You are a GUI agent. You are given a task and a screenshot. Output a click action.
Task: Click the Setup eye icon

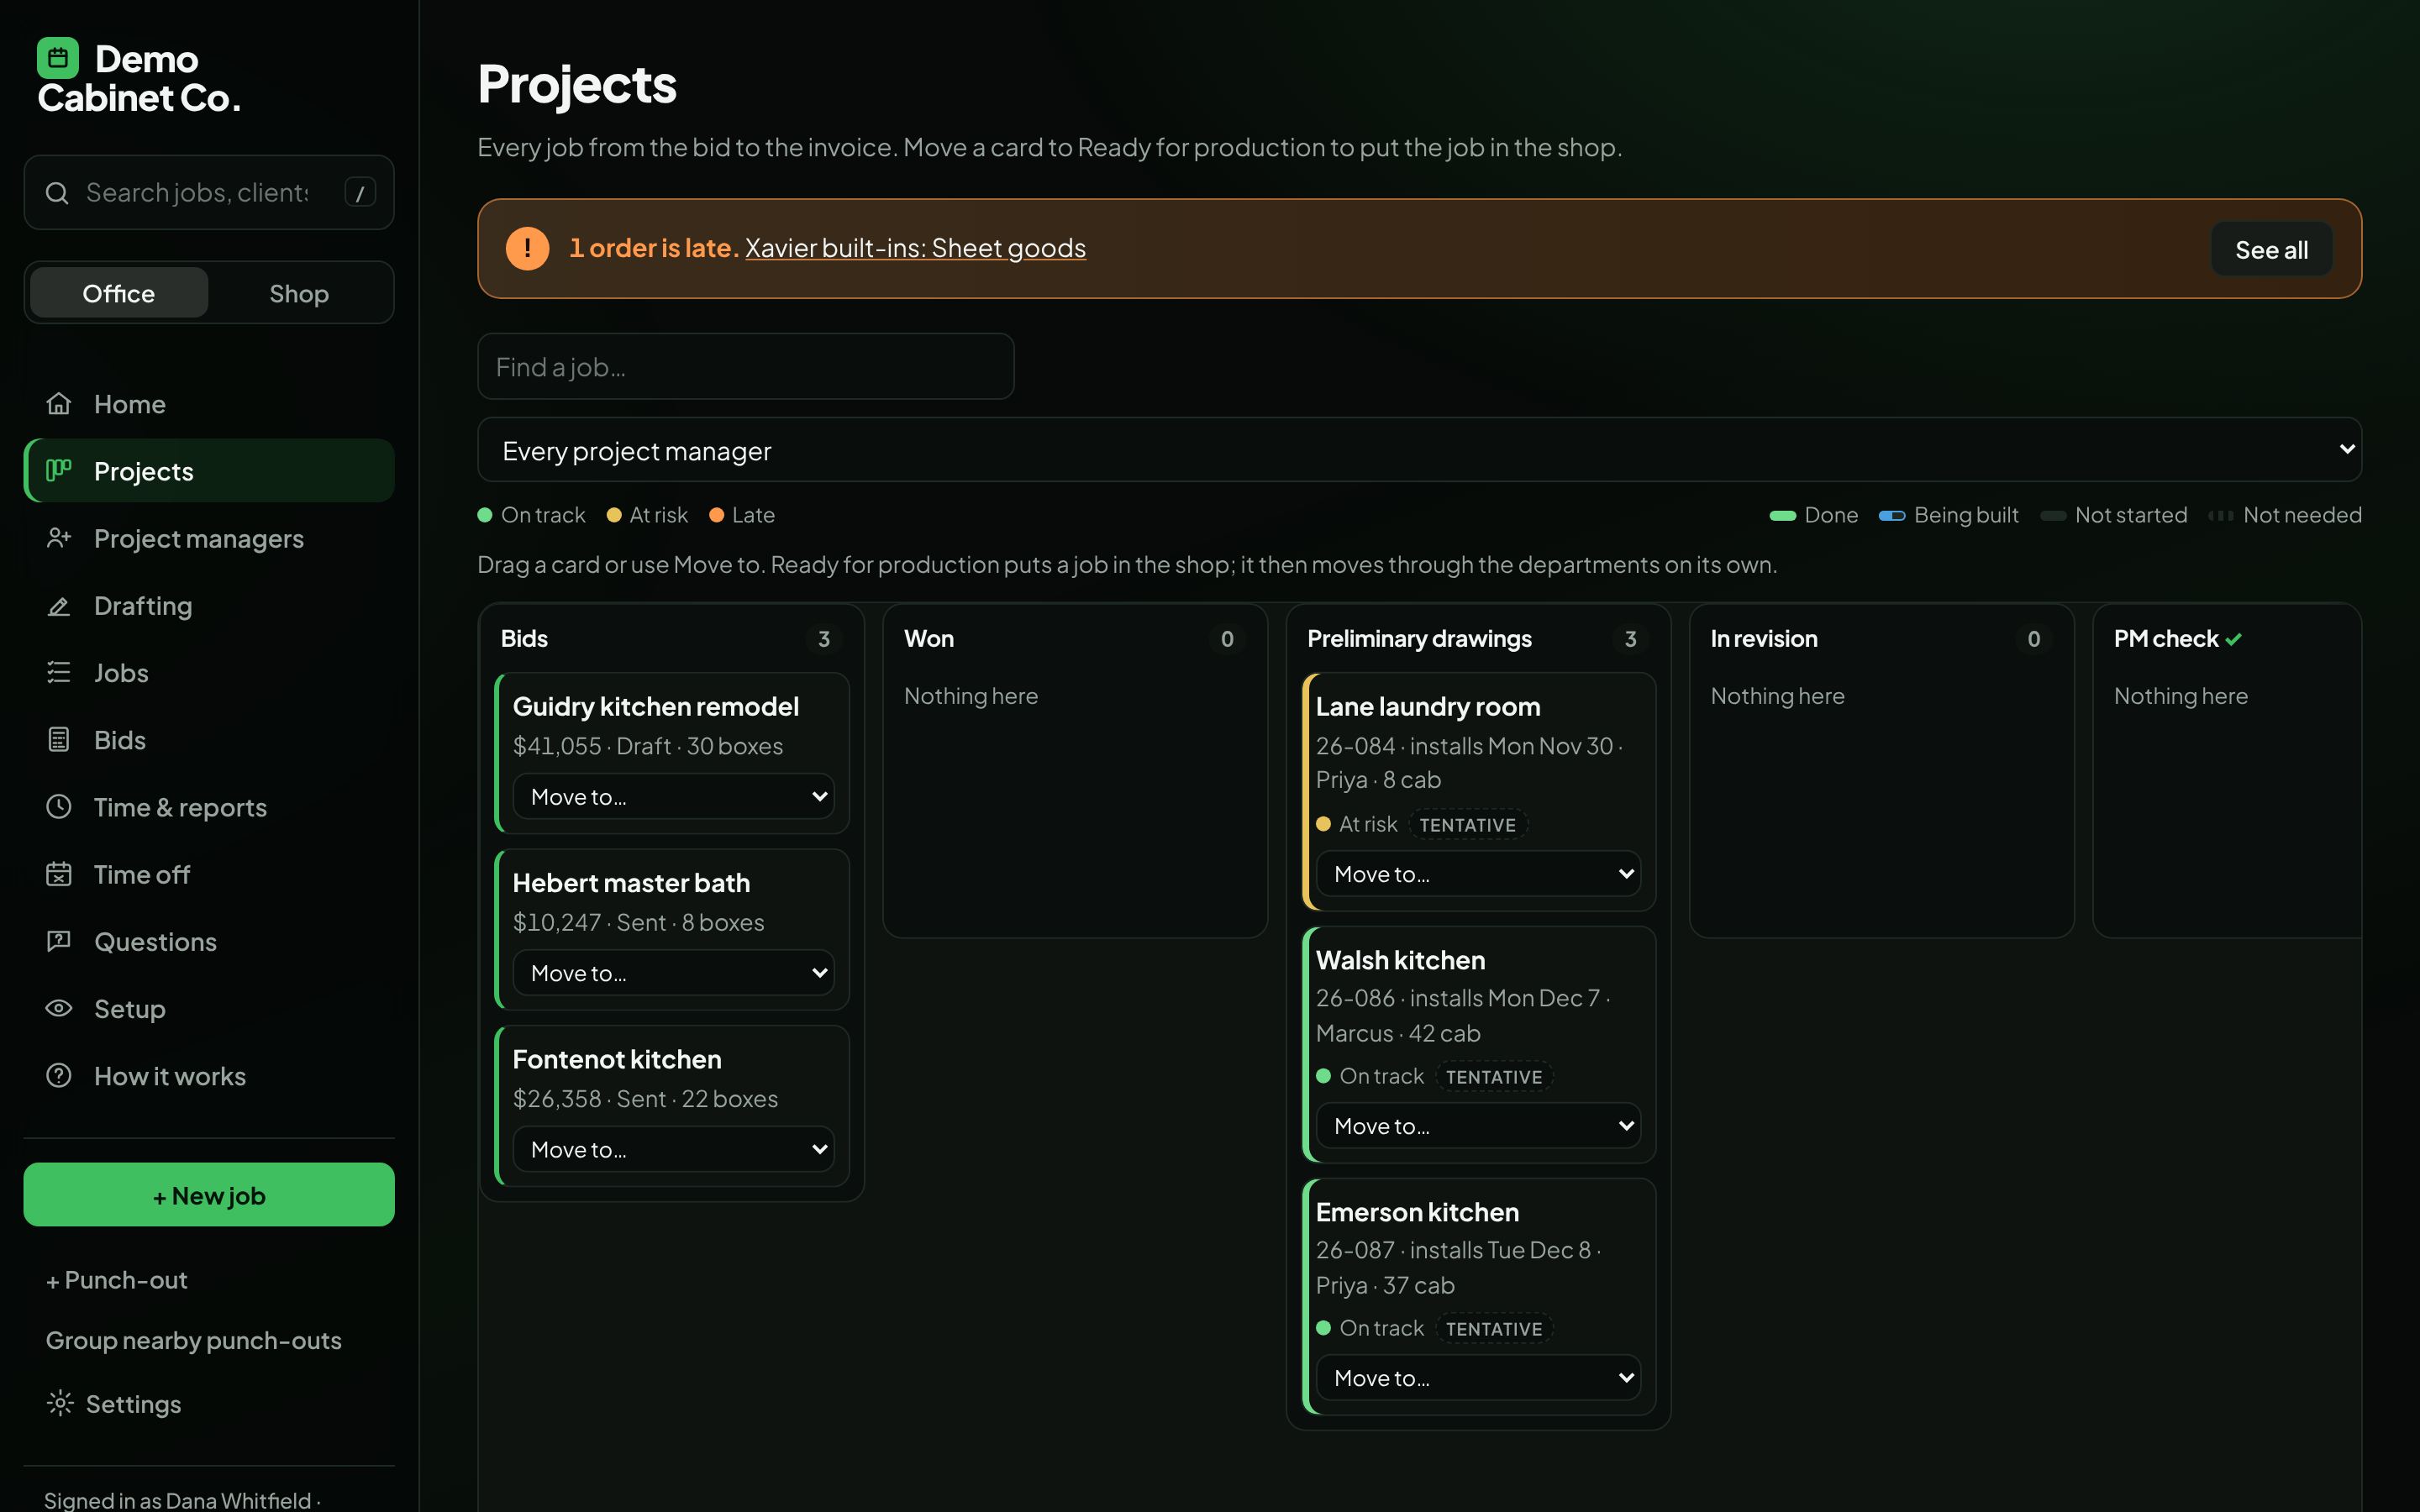coord(59,1008)
